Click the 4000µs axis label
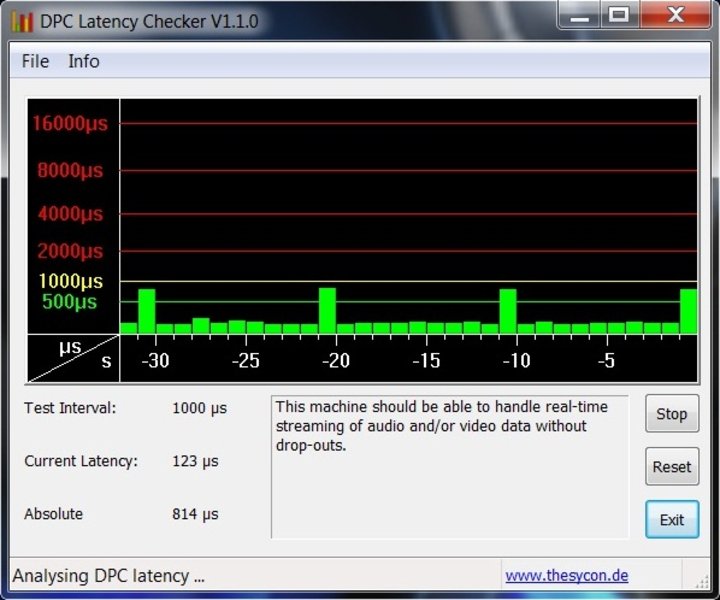 click(70, 213)
